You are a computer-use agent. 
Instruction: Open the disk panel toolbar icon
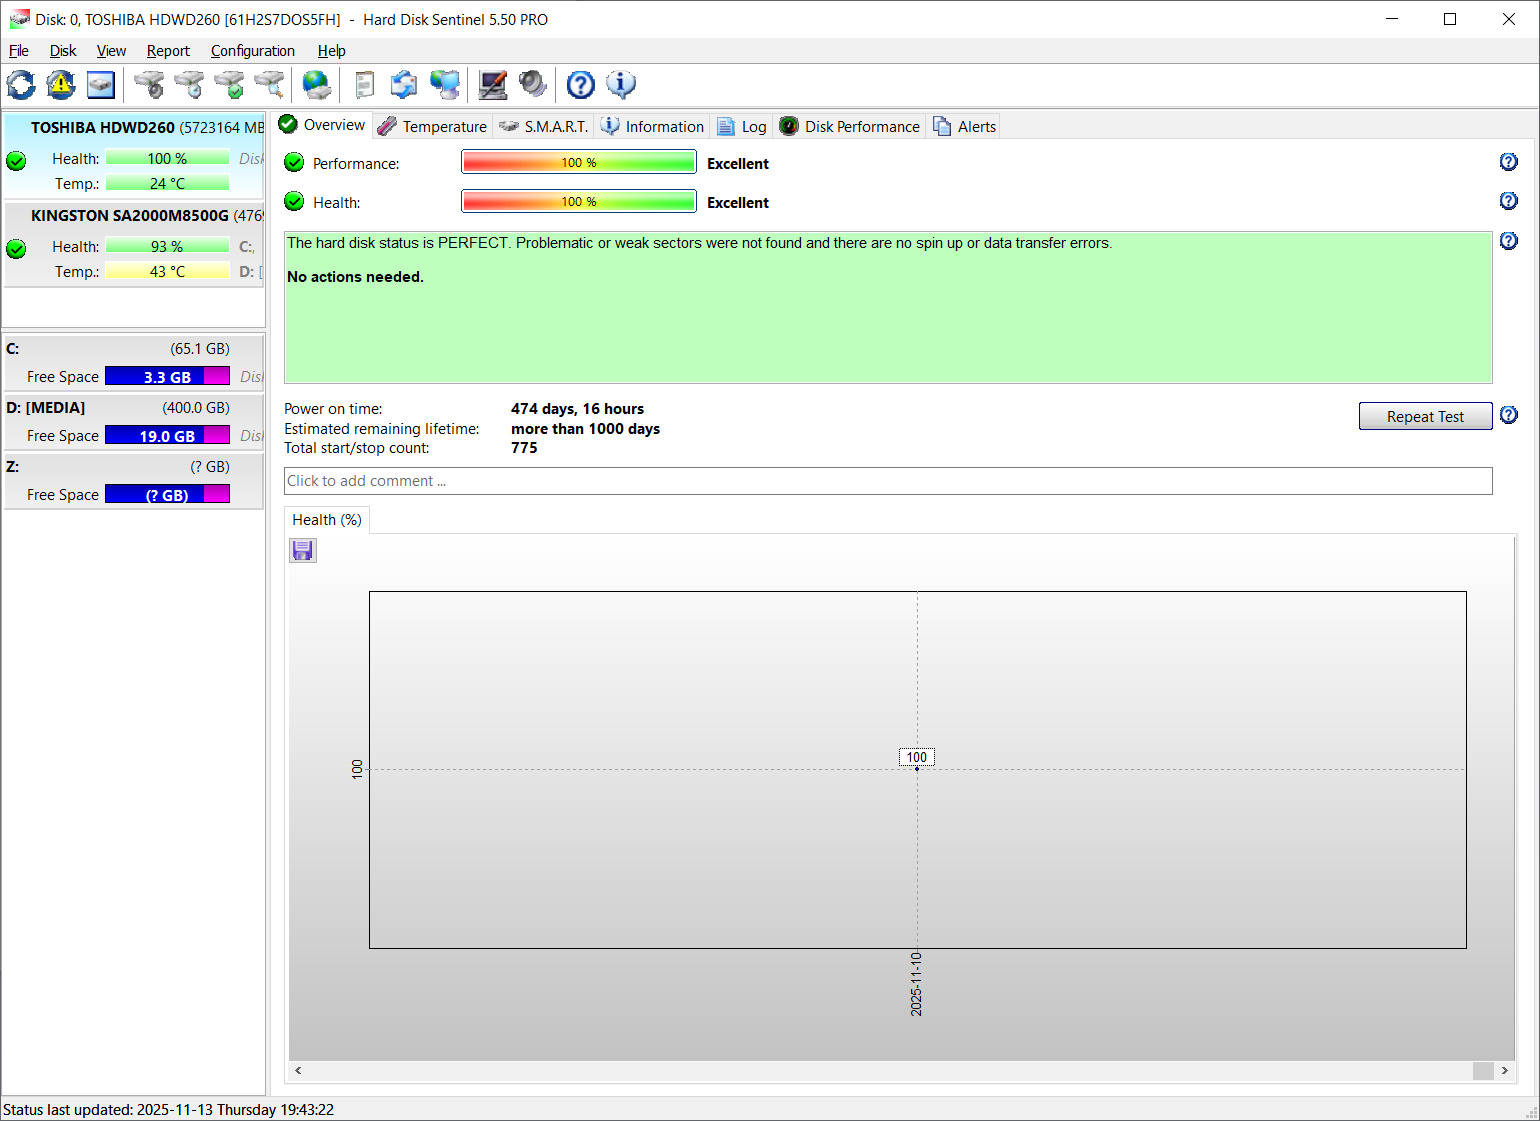click(101, 85)
